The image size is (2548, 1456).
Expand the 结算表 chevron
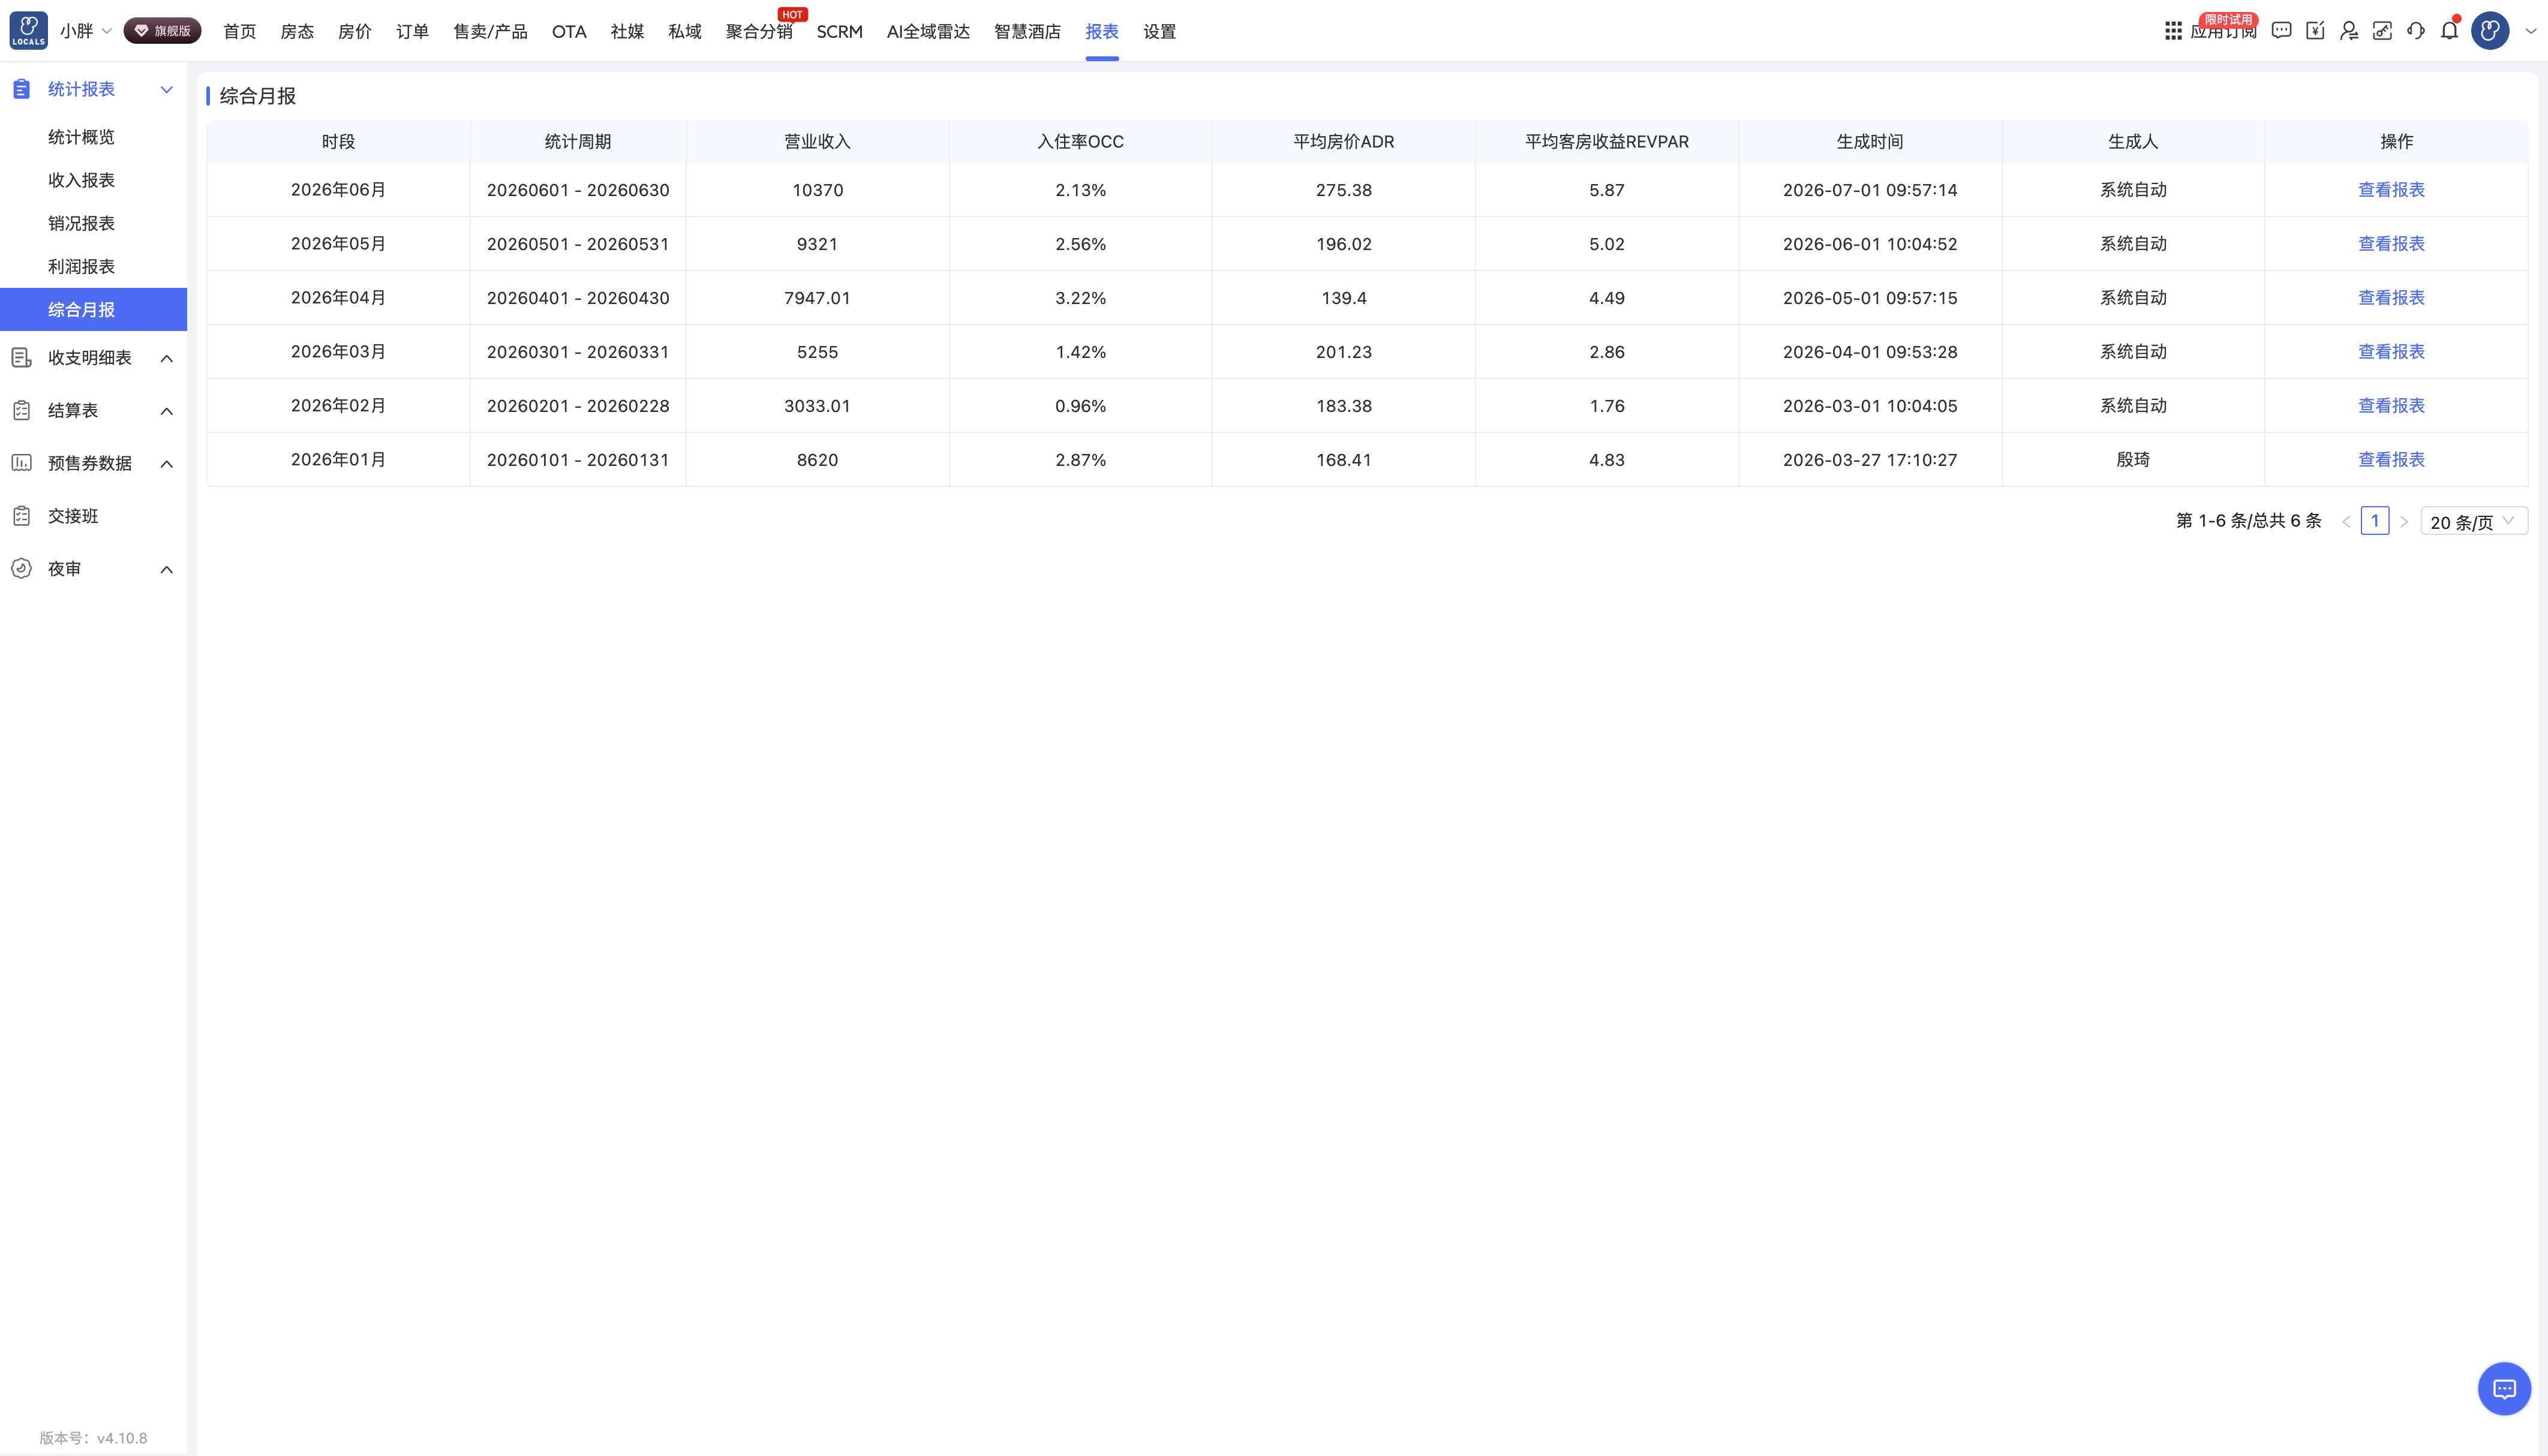(x=167, y=411)
